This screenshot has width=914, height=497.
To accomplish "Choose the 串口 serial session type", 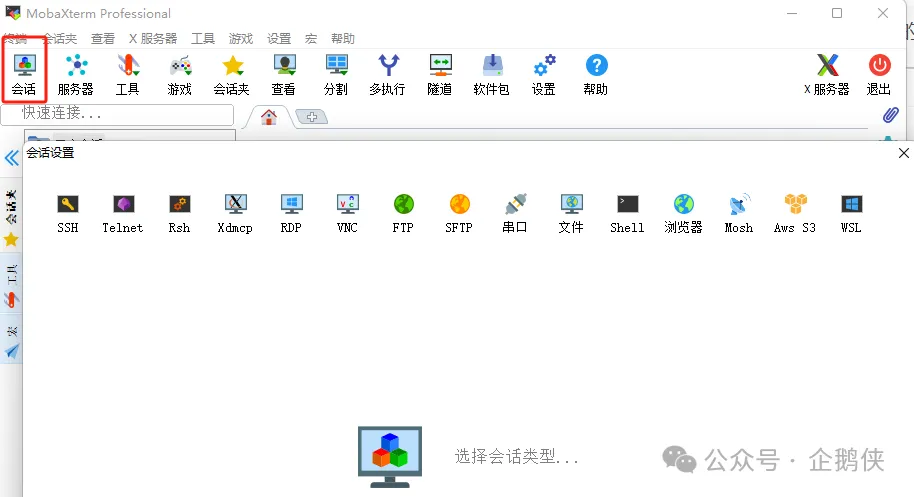I will click(x=515, y=214).
